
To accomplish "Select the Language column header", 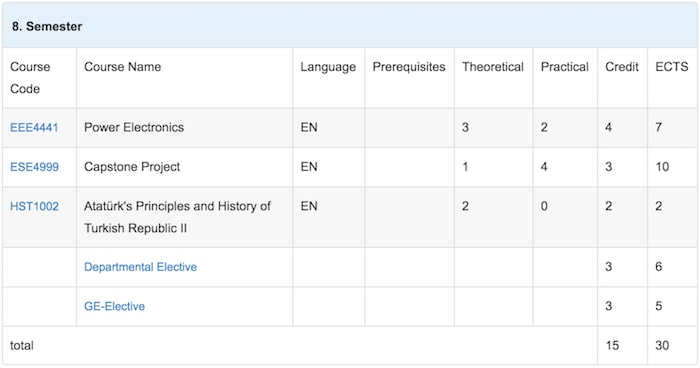I will (x=328, y=67).
